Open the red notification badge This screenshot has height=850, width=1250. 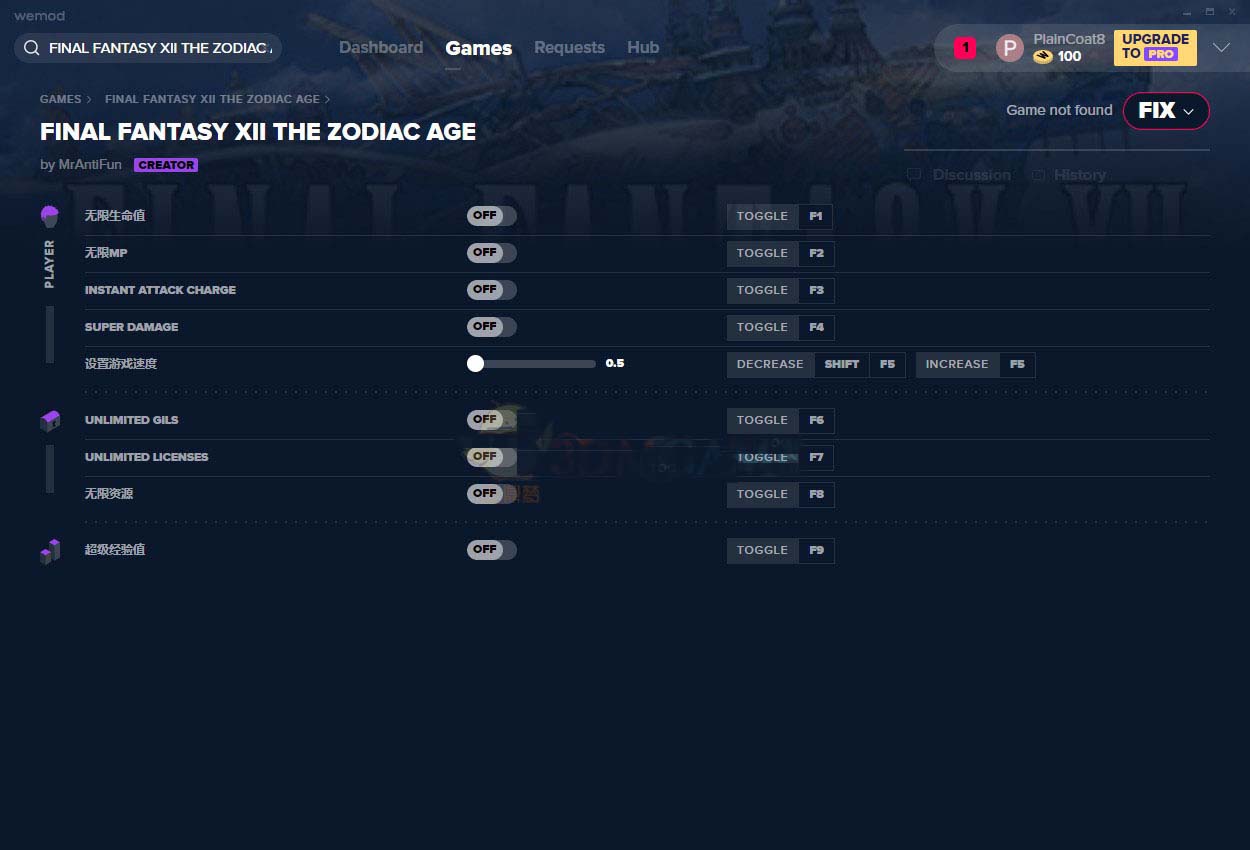[x=964, y=47]
